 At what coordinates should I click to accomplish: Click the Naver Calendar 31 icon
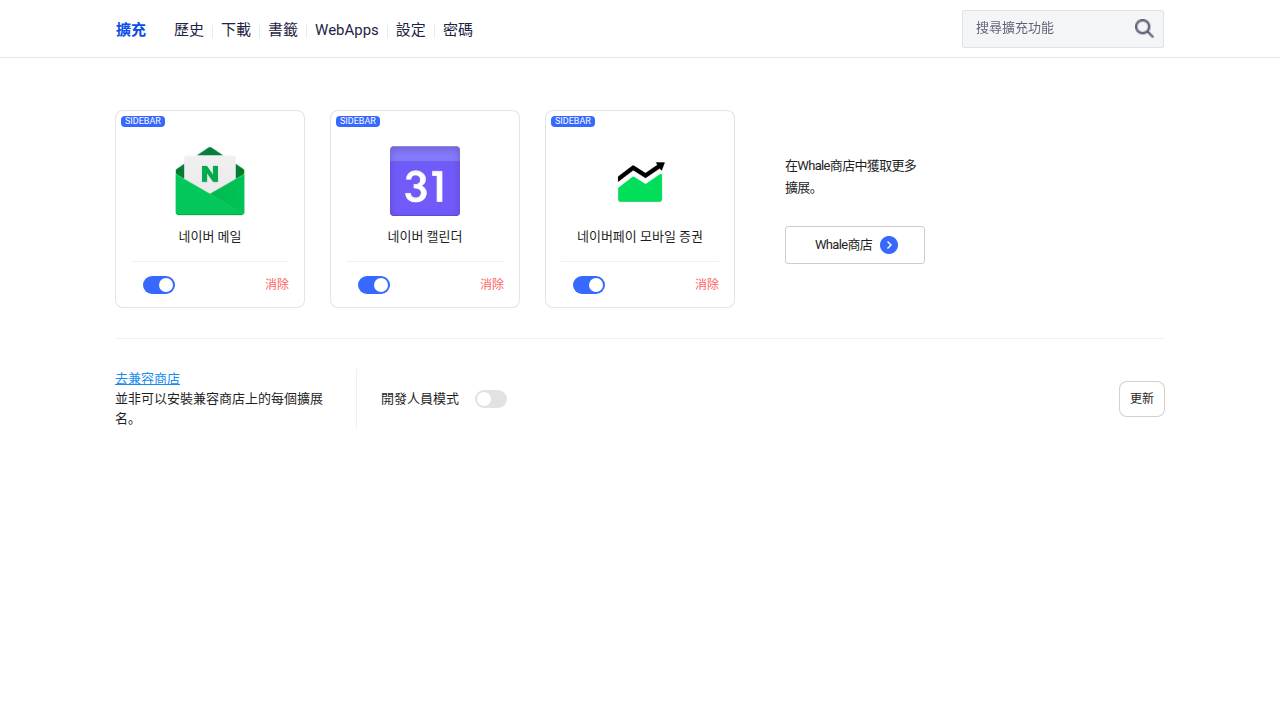click(425, 181)
